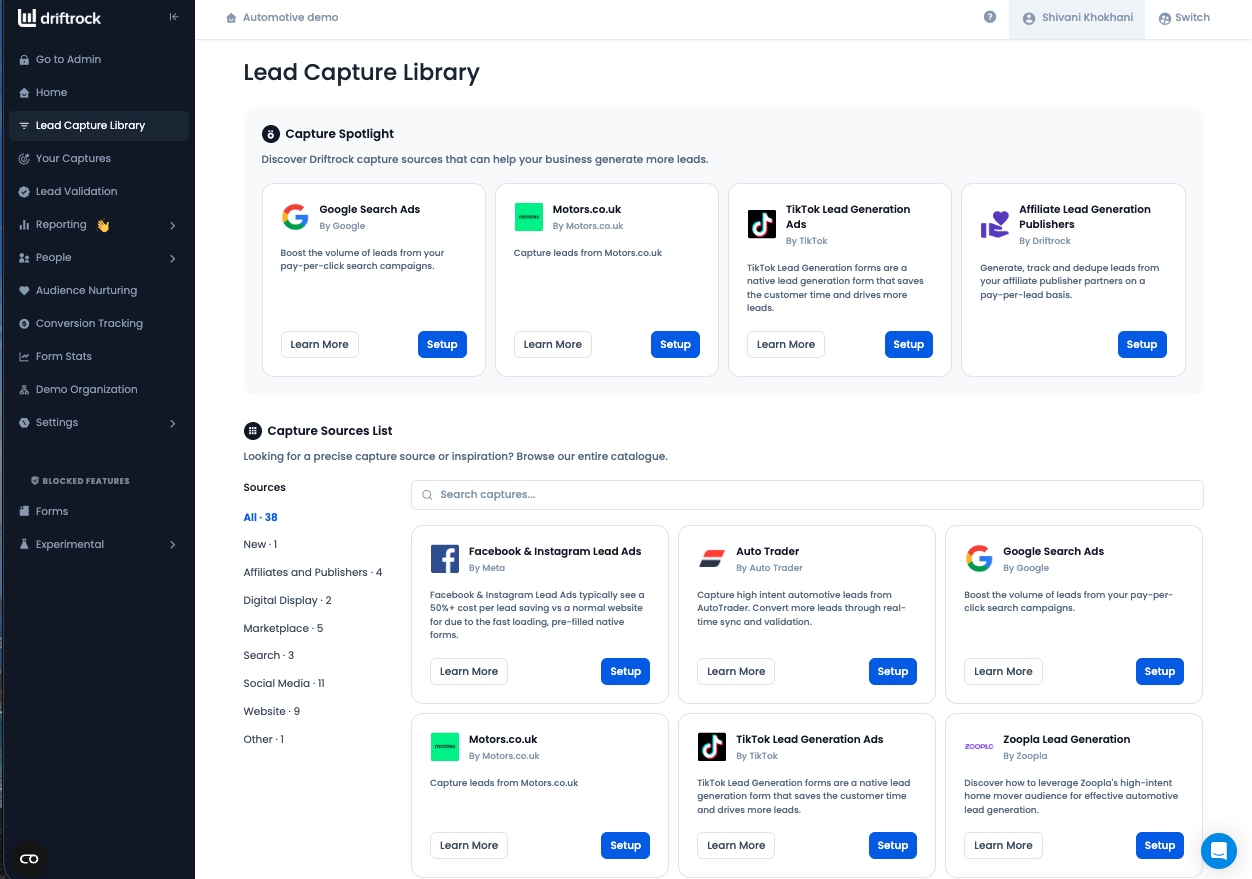
Task: Expand the Settings submenu chevron
Action: (172, 424)
